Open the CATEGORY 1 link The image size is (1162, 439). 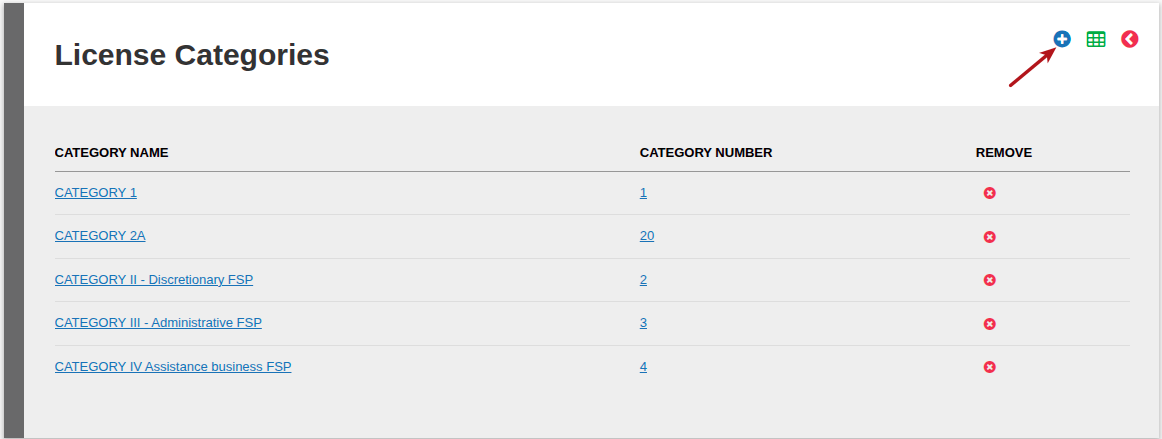point(96,193)
